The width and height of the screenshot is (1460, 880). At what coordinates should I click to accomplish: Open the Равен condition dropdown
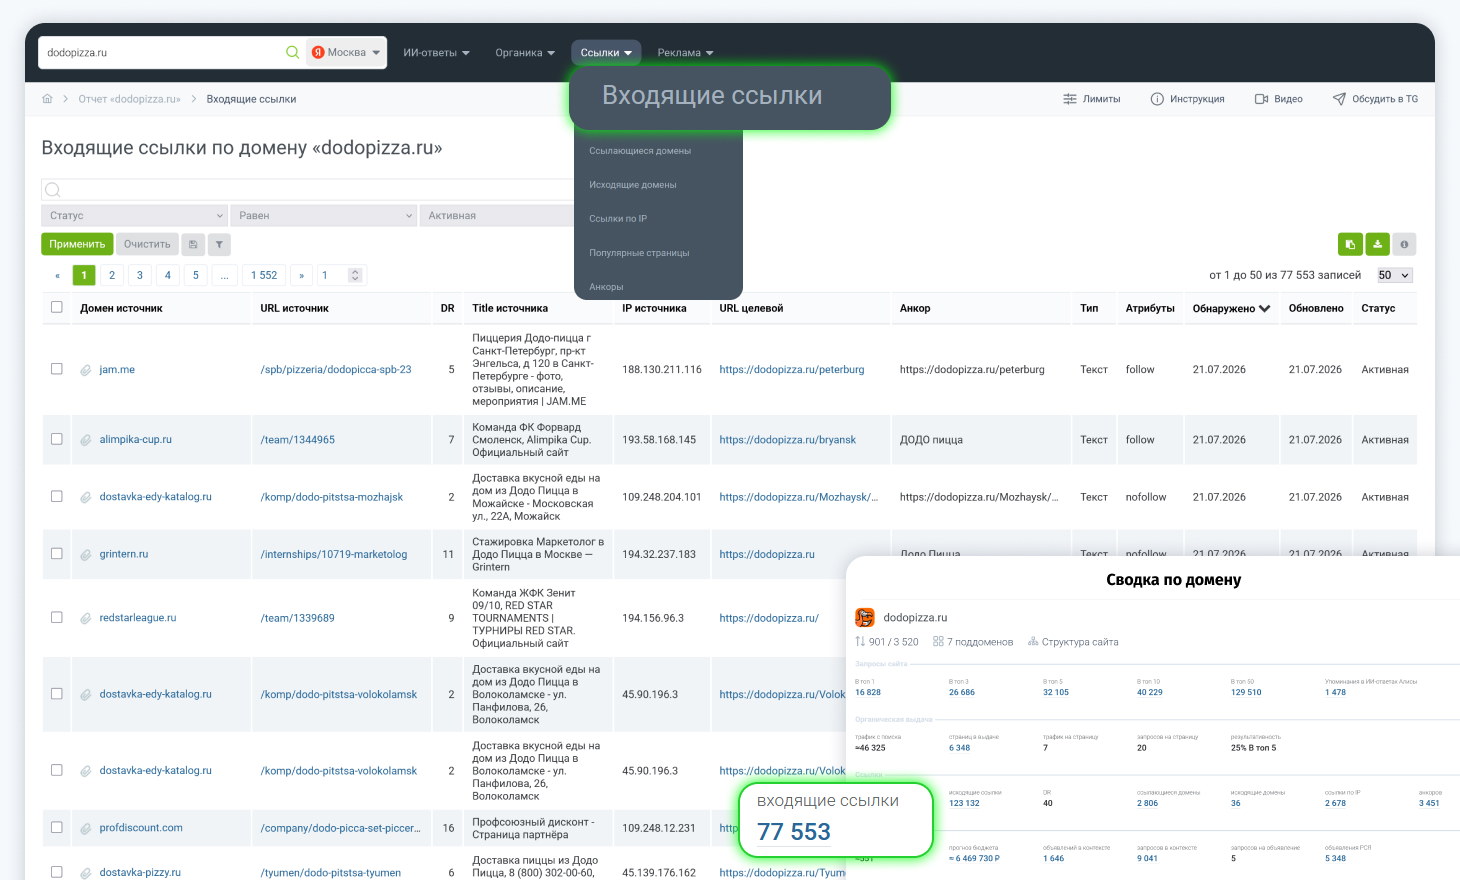(x=325, y=216)
